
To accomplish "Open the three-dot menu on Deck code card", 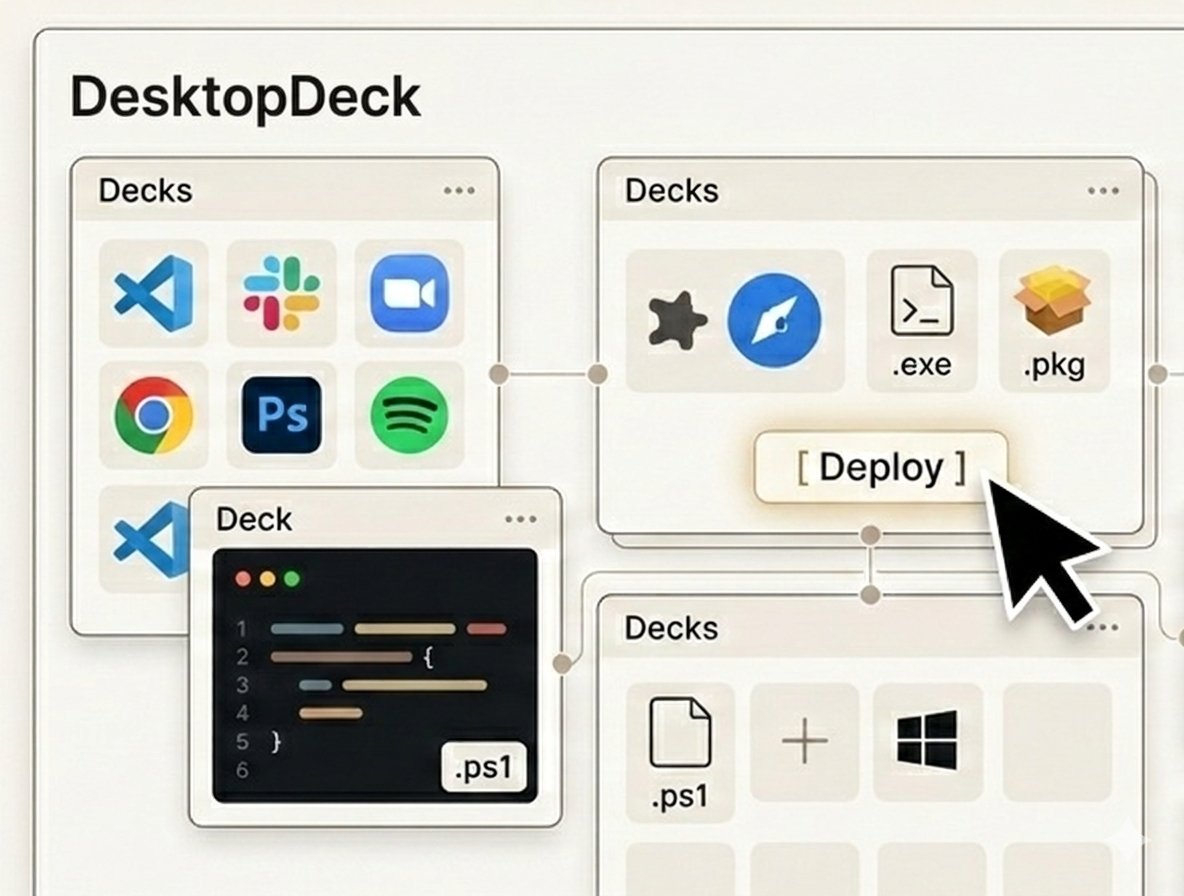I will (x=521, y=519).
